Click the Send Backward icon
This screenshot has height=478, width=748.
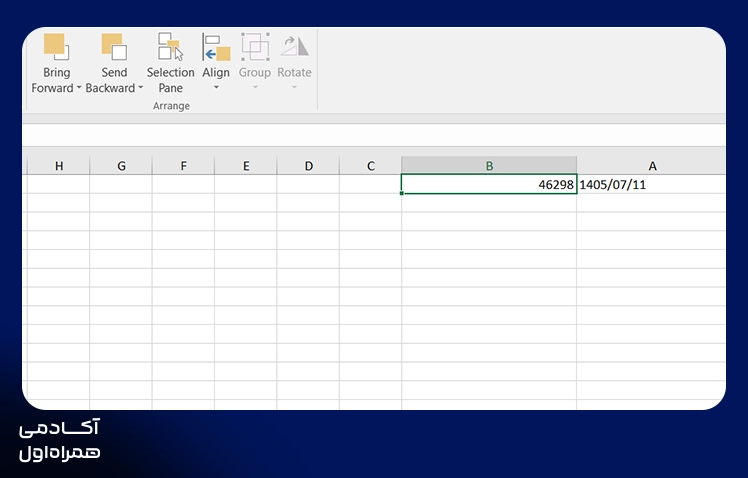click(x=114, y=47)
